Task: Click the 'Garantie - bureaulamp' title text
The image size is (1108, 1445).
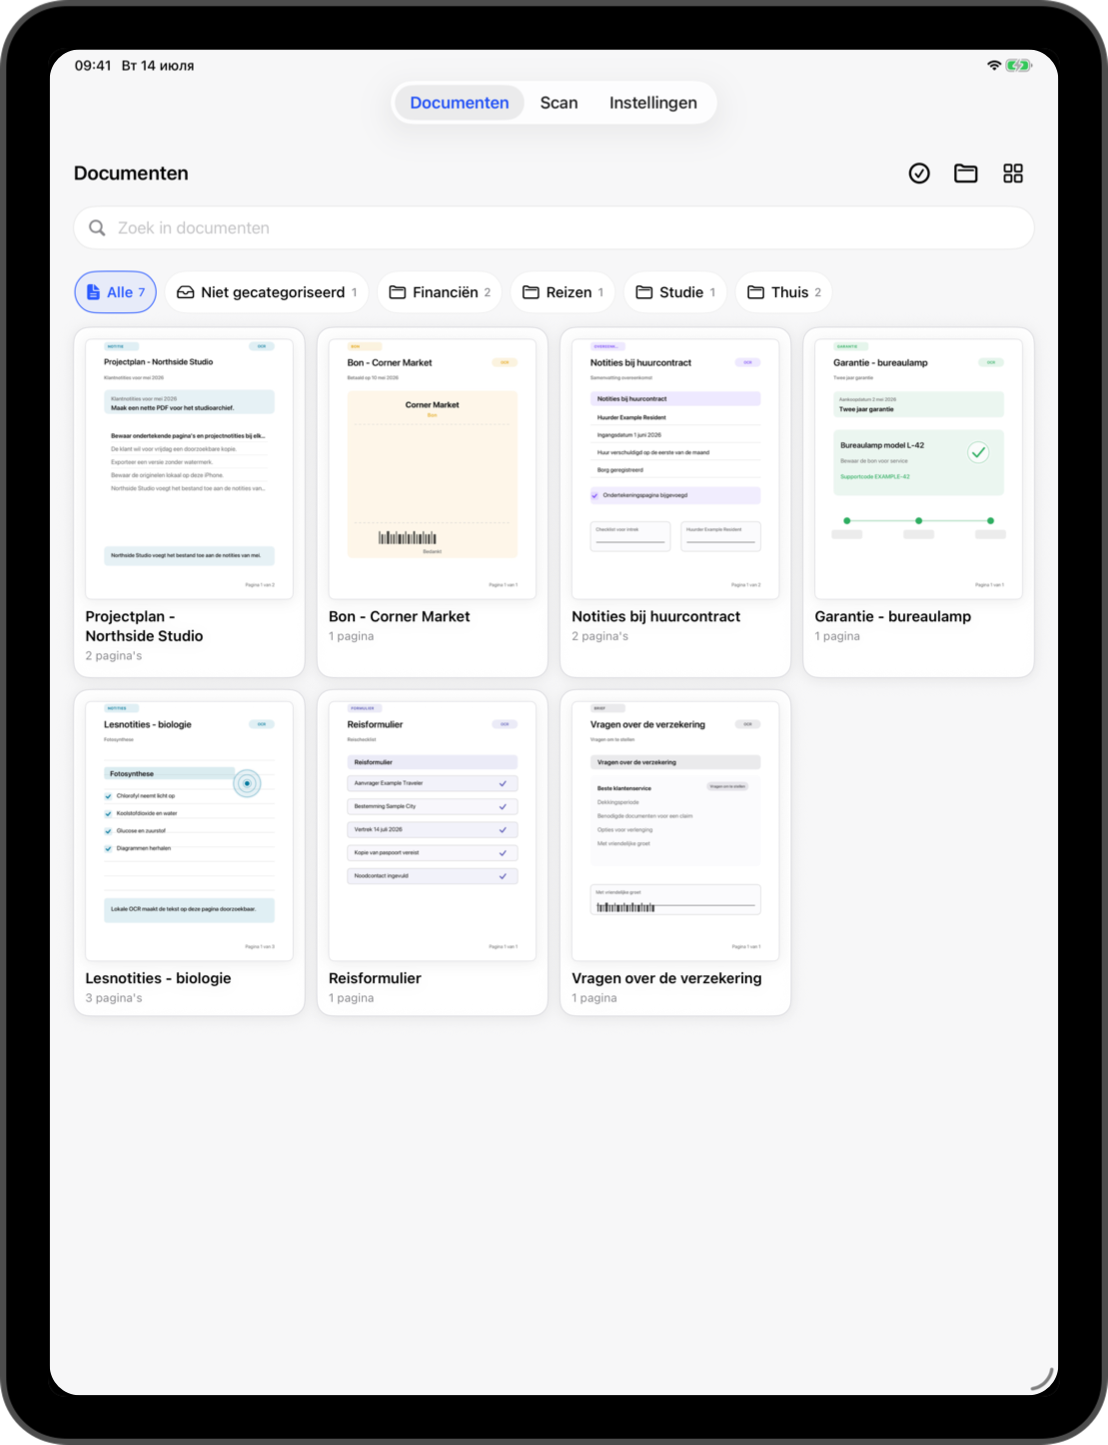Action: tap(893, 616)
